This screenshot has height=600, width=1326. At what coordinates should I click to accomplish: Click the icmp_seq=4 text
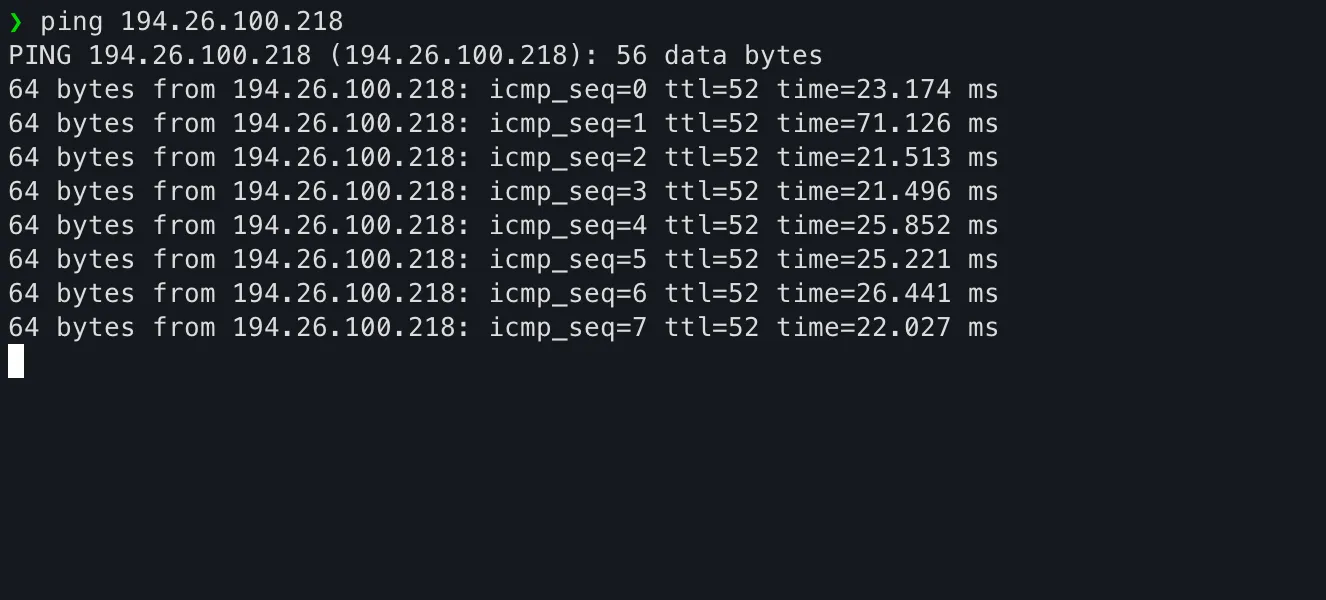(568, 226)
